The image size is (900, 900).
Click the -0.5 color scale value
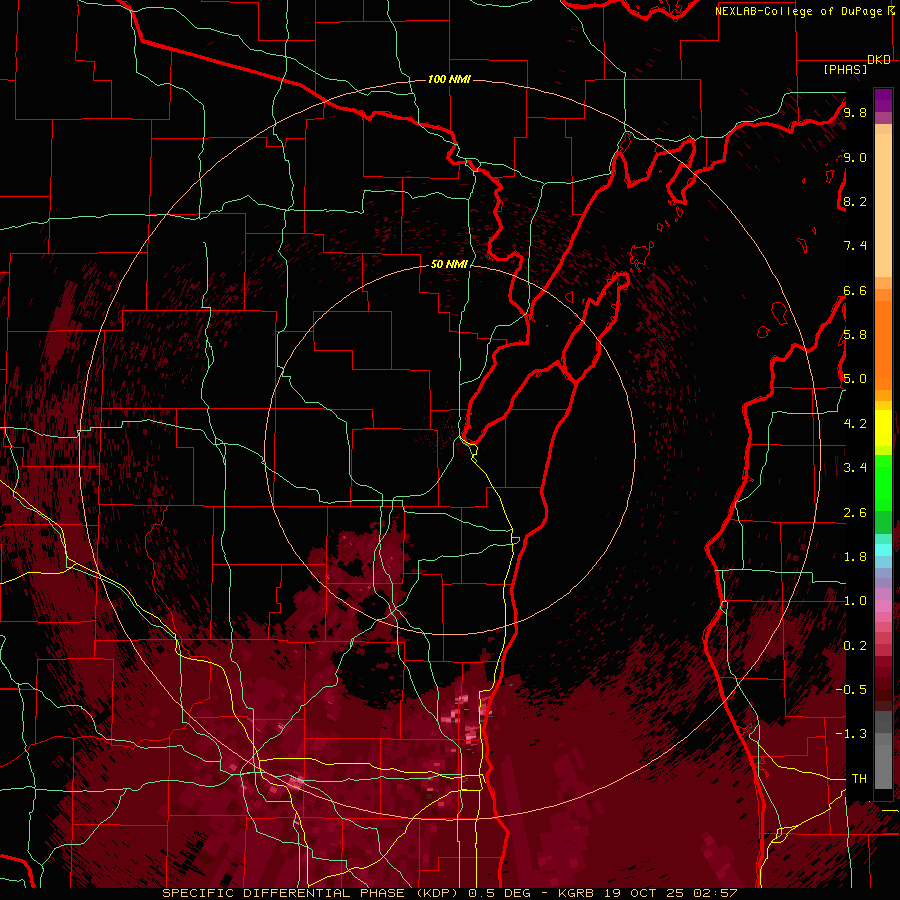pyautogui.click(x=851, y=690)
